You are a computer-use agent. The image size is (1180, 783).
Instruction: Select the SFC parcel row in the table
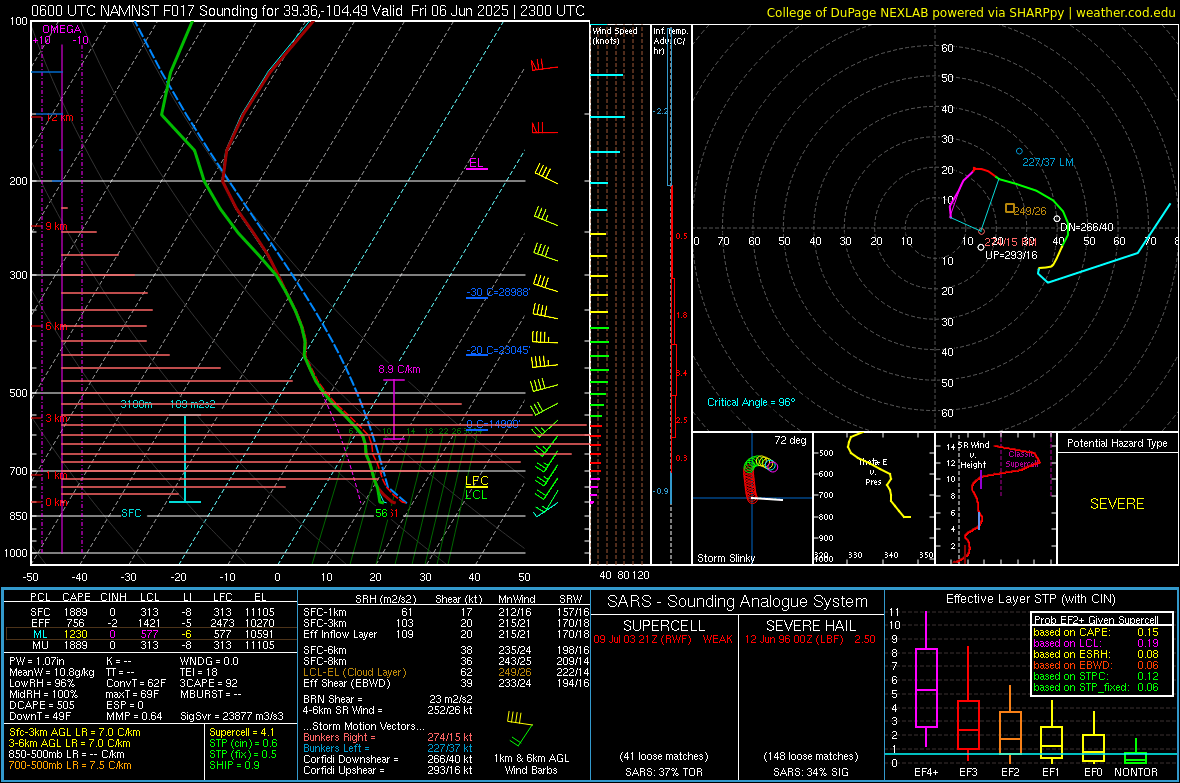click(151, 612)
